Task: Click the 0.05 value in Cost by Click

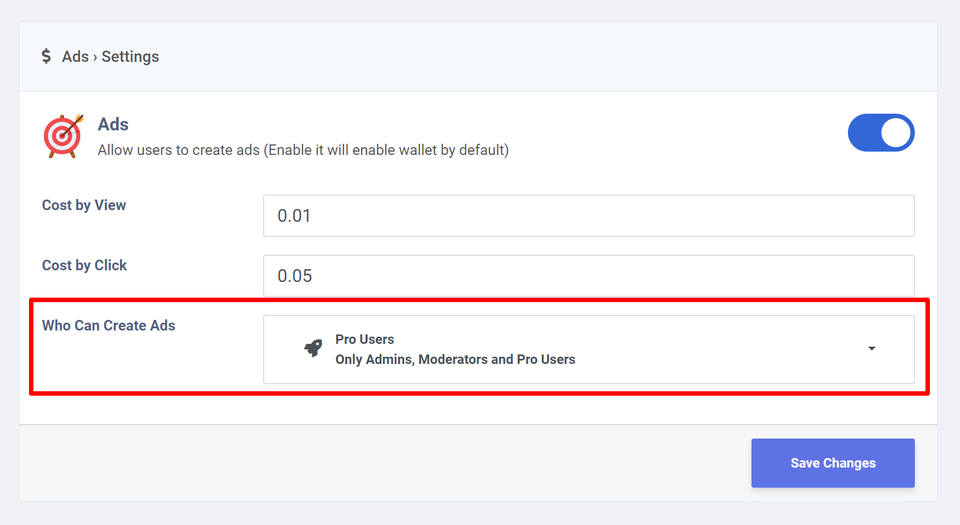Action: click(x=294, y=276)
